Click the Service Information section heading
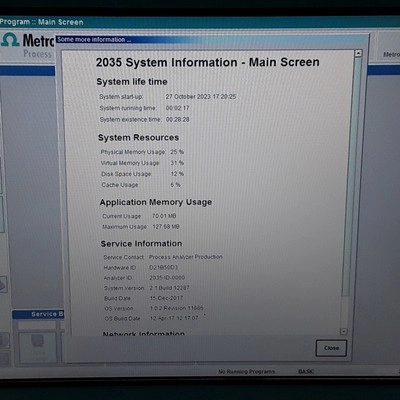Screen dimensions: 400x400 (x=141, y=244)
